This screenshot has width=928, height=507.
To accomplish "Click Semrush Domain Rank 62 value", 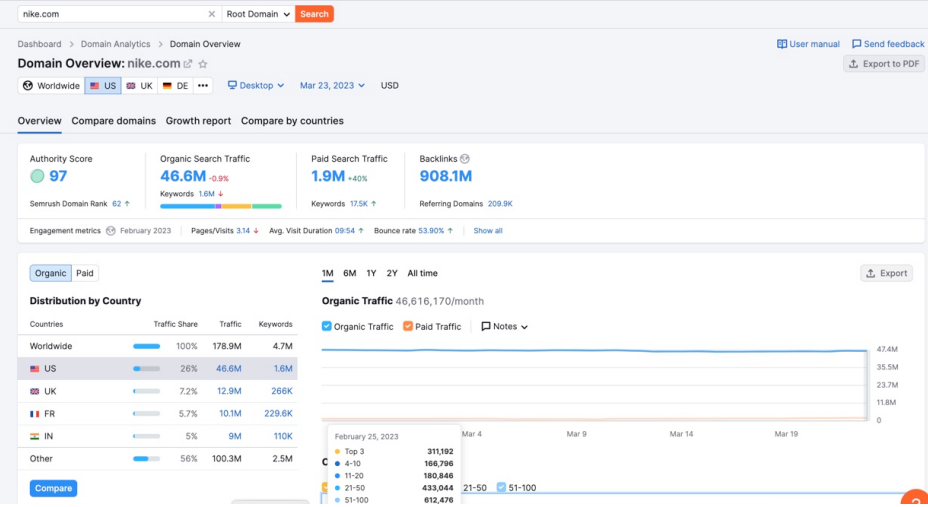I will click(116, 204).
